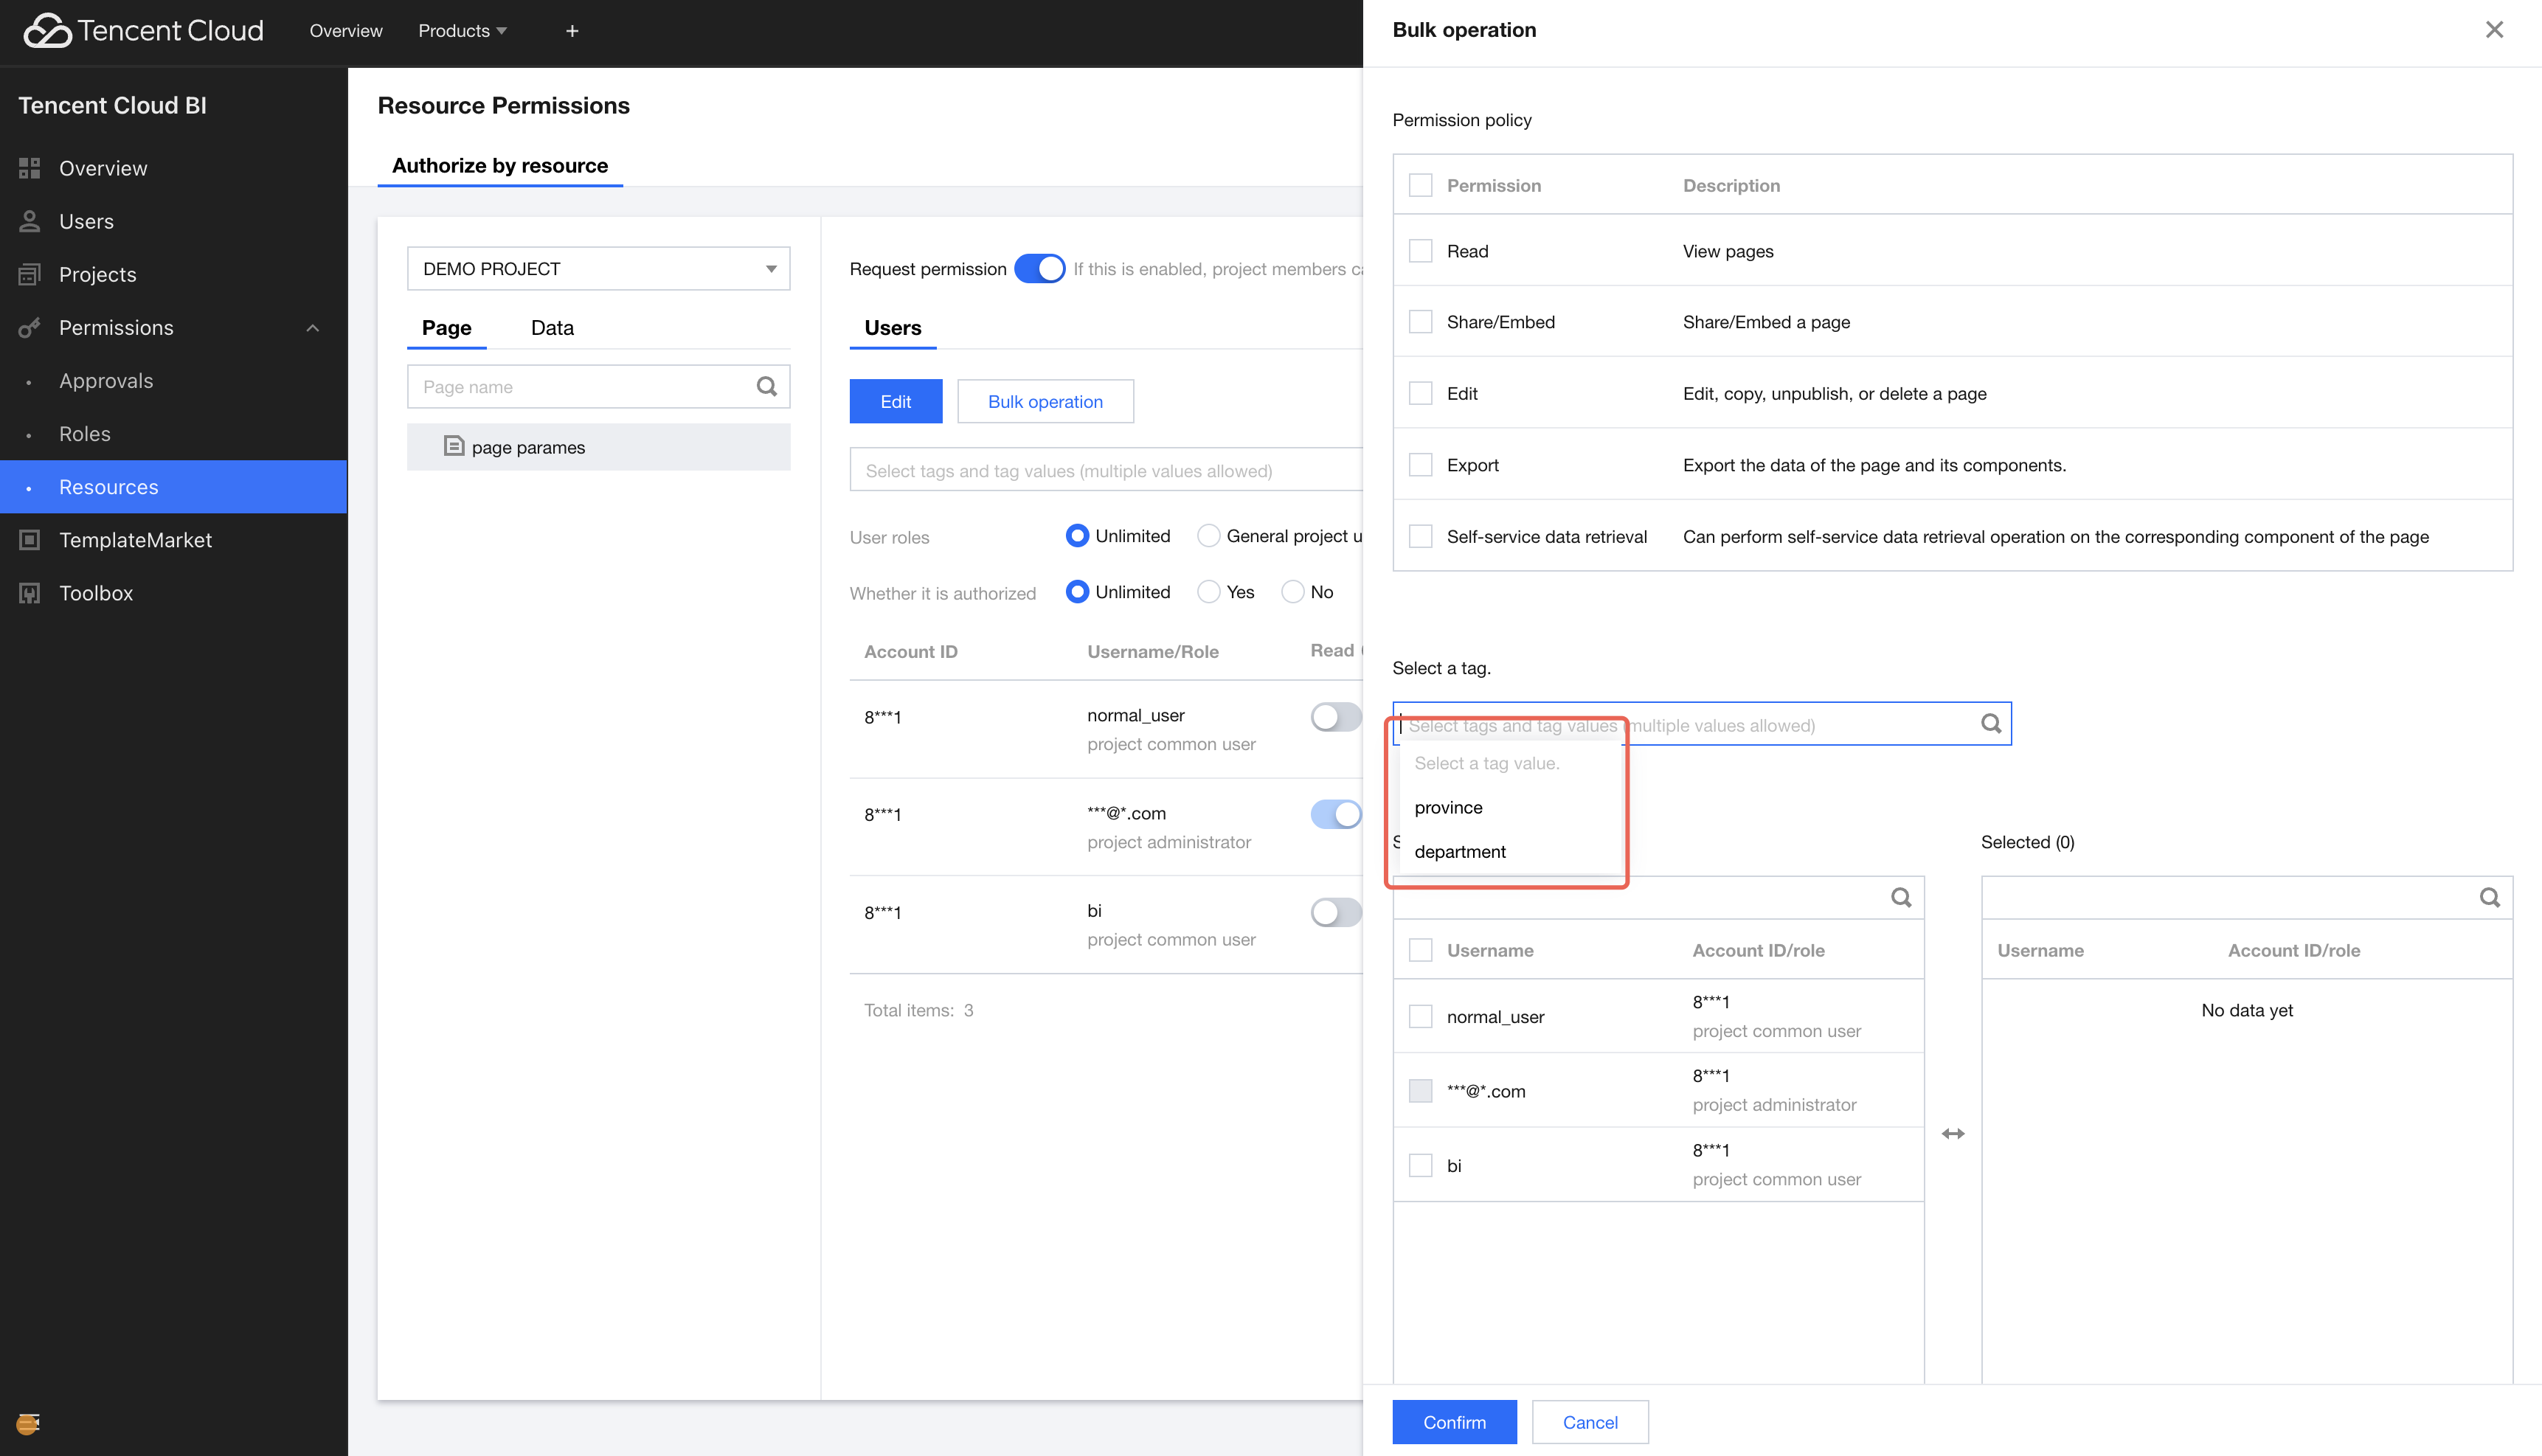2542x1456 pixels.
Task: Click search icon in Page name field
Action: tap(767, 387)
